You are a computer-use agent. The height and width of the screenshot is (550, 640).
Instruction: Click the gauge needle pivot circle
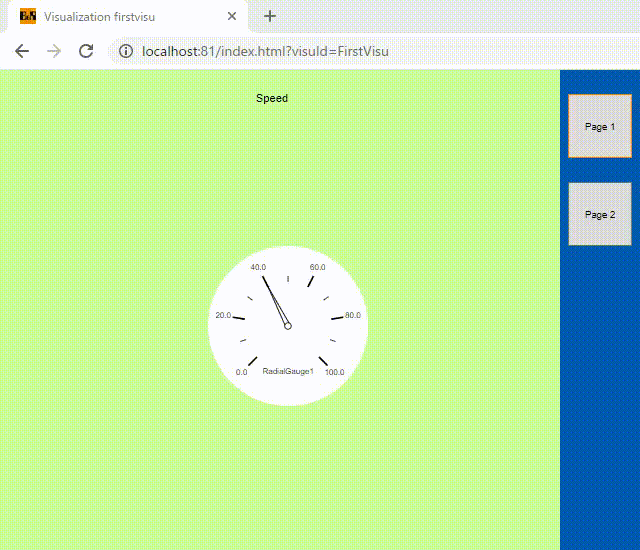(x=288, y=326)
